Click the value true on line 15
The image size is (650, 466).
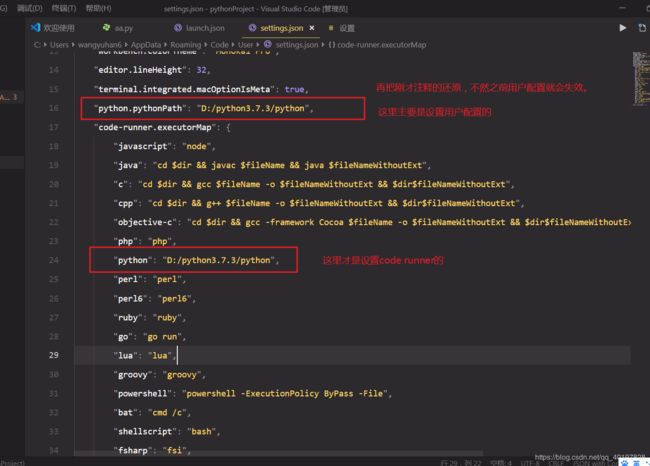click(x=294, y=89)
